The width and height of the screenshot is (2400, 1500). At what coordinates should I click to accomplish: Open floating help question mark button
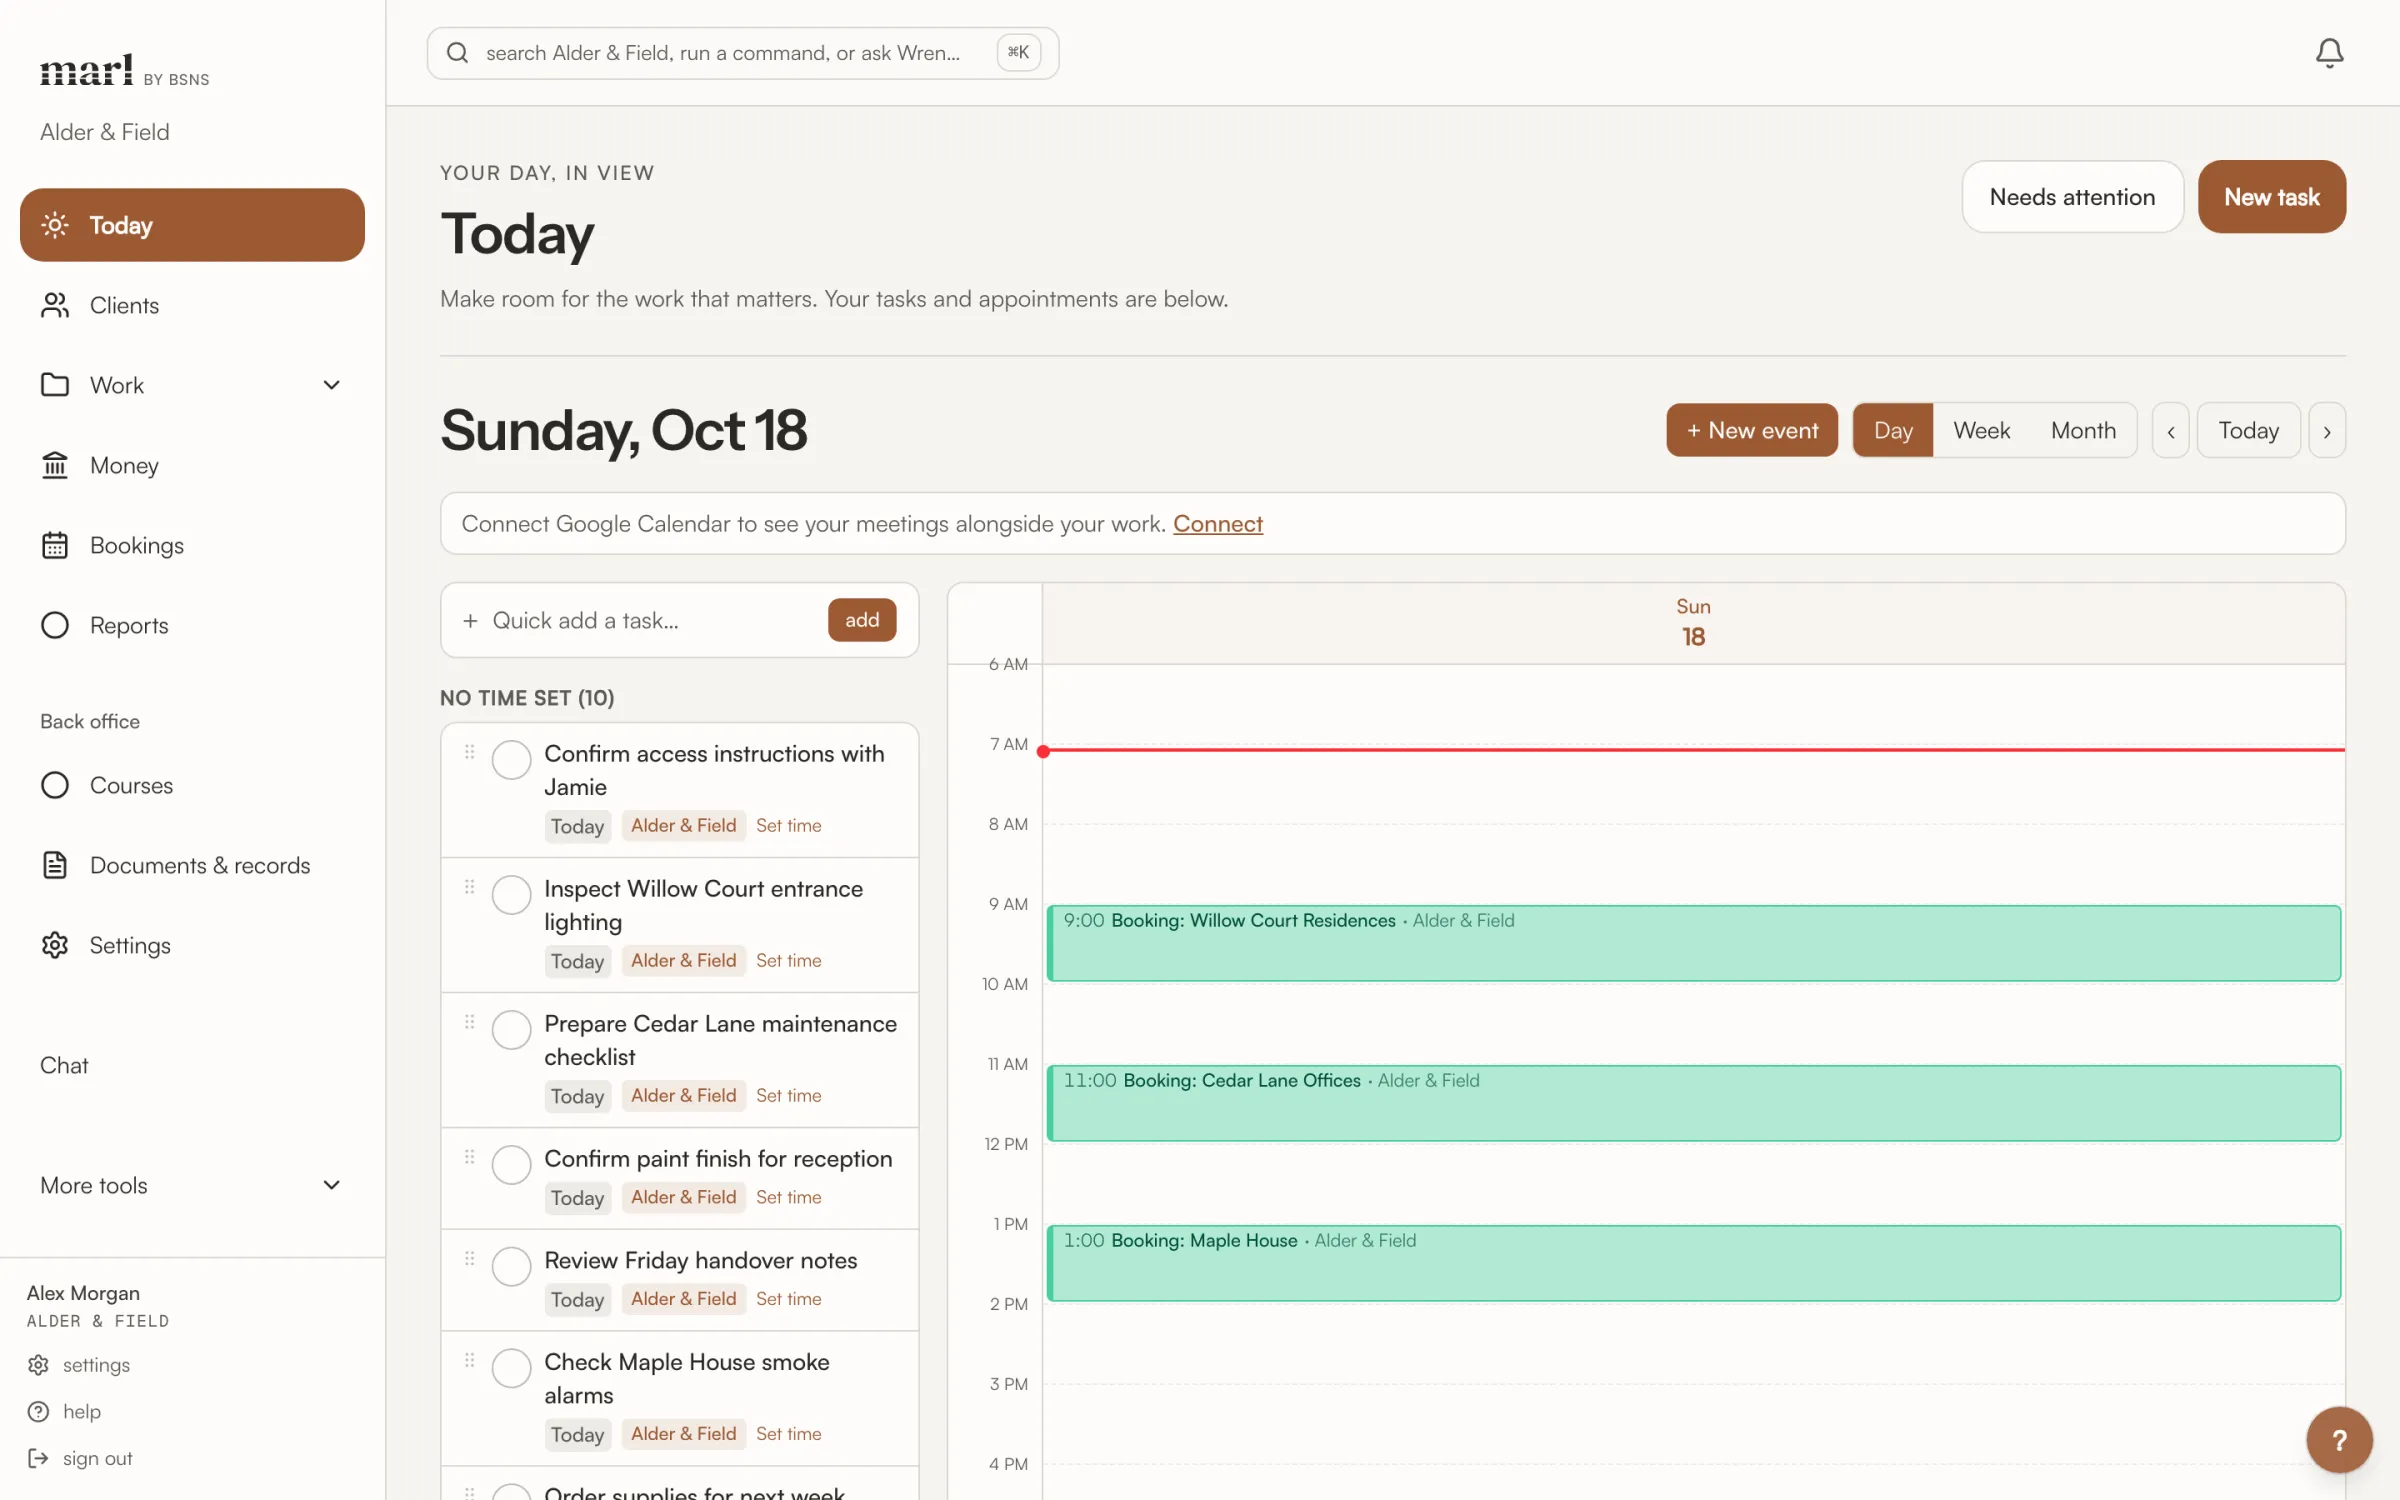point(2339,1440)
